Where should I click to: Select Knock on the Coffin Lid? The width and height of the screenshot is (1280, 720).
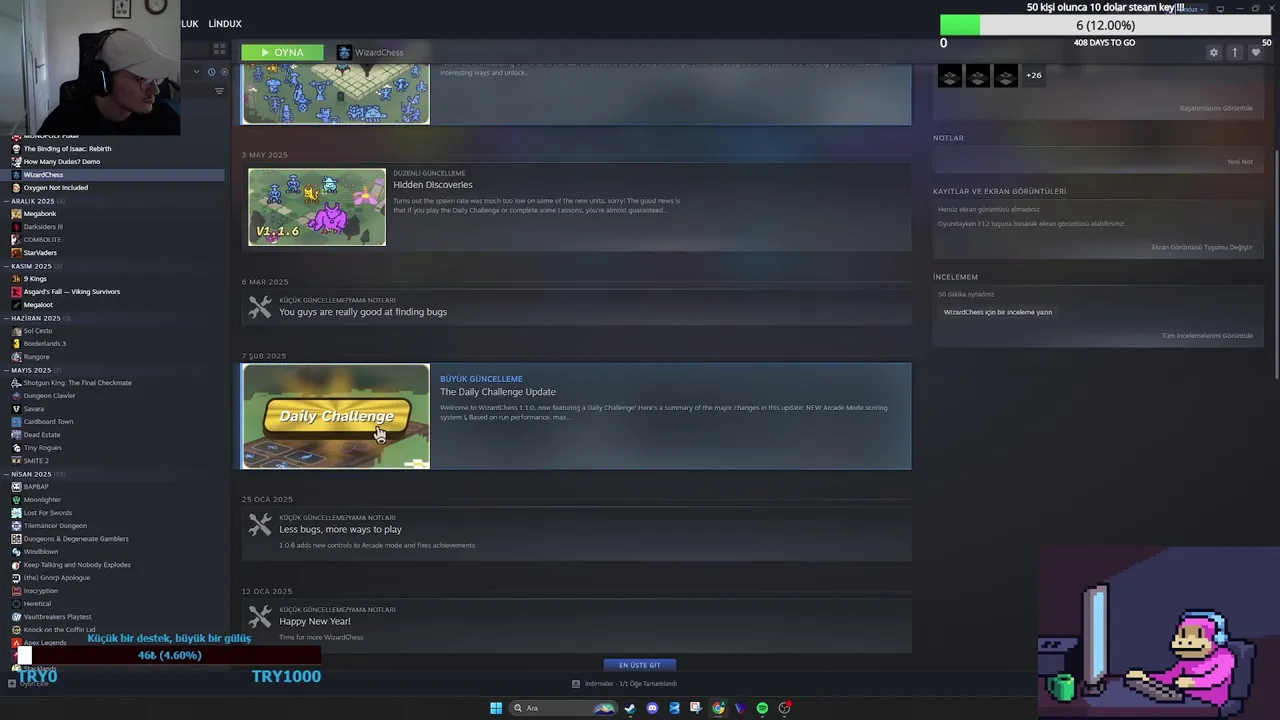59,630
